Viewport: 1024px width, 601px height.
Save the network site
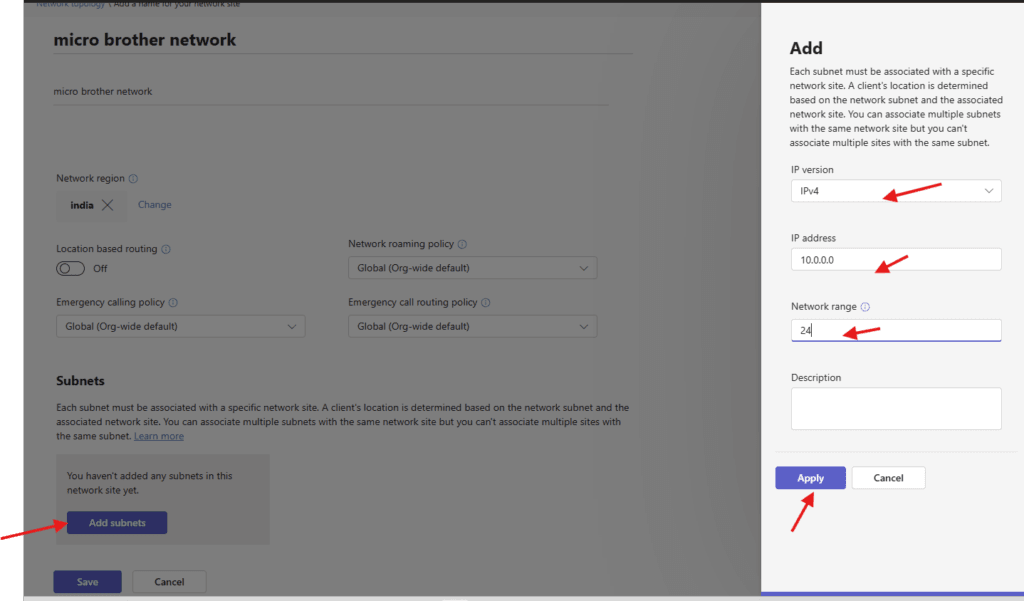pyautogui.click(x=87, y=582)
